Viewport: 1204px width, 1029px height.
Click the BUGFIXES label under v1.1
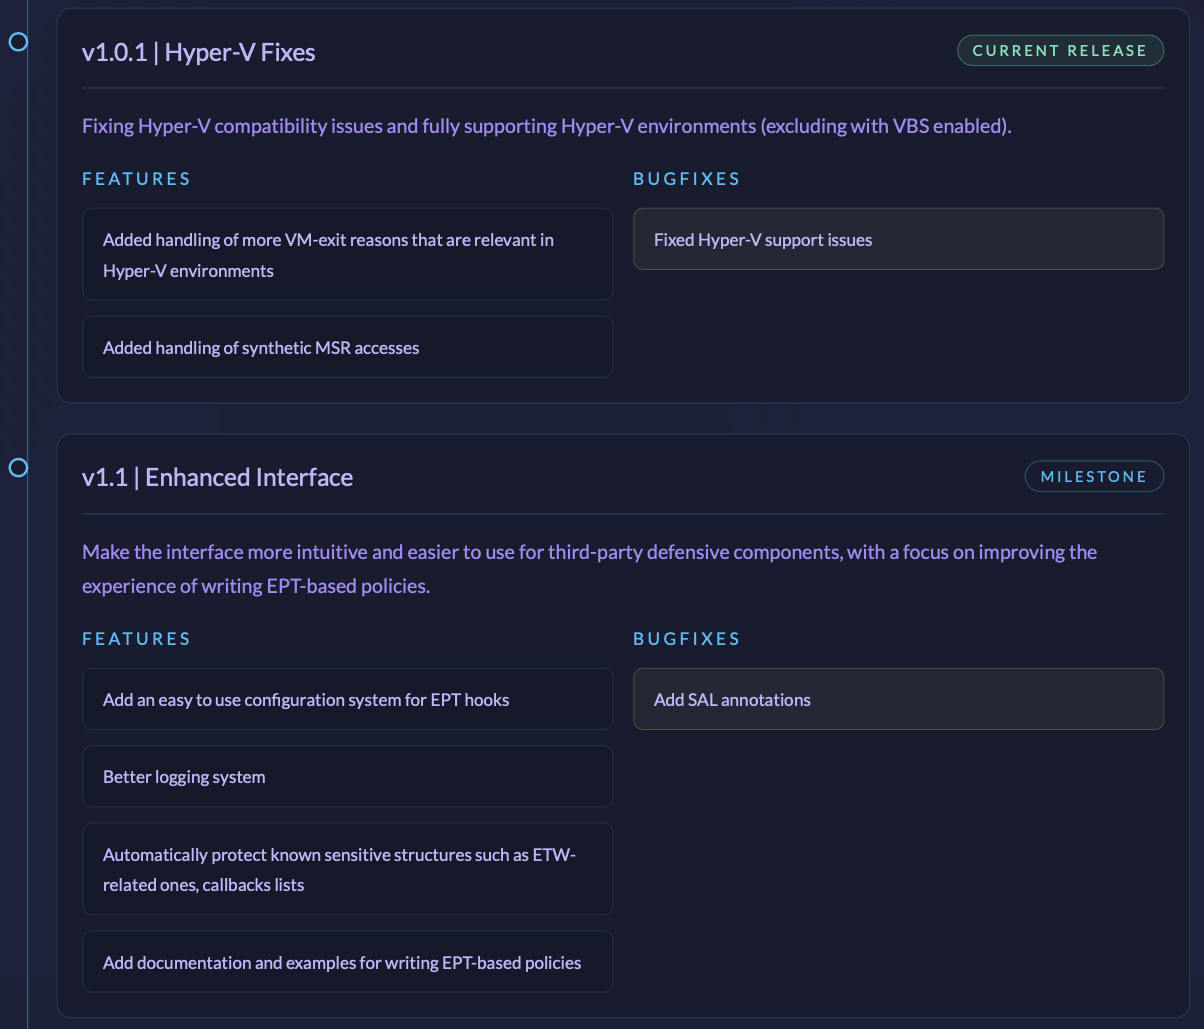click(x=687, y=639)
